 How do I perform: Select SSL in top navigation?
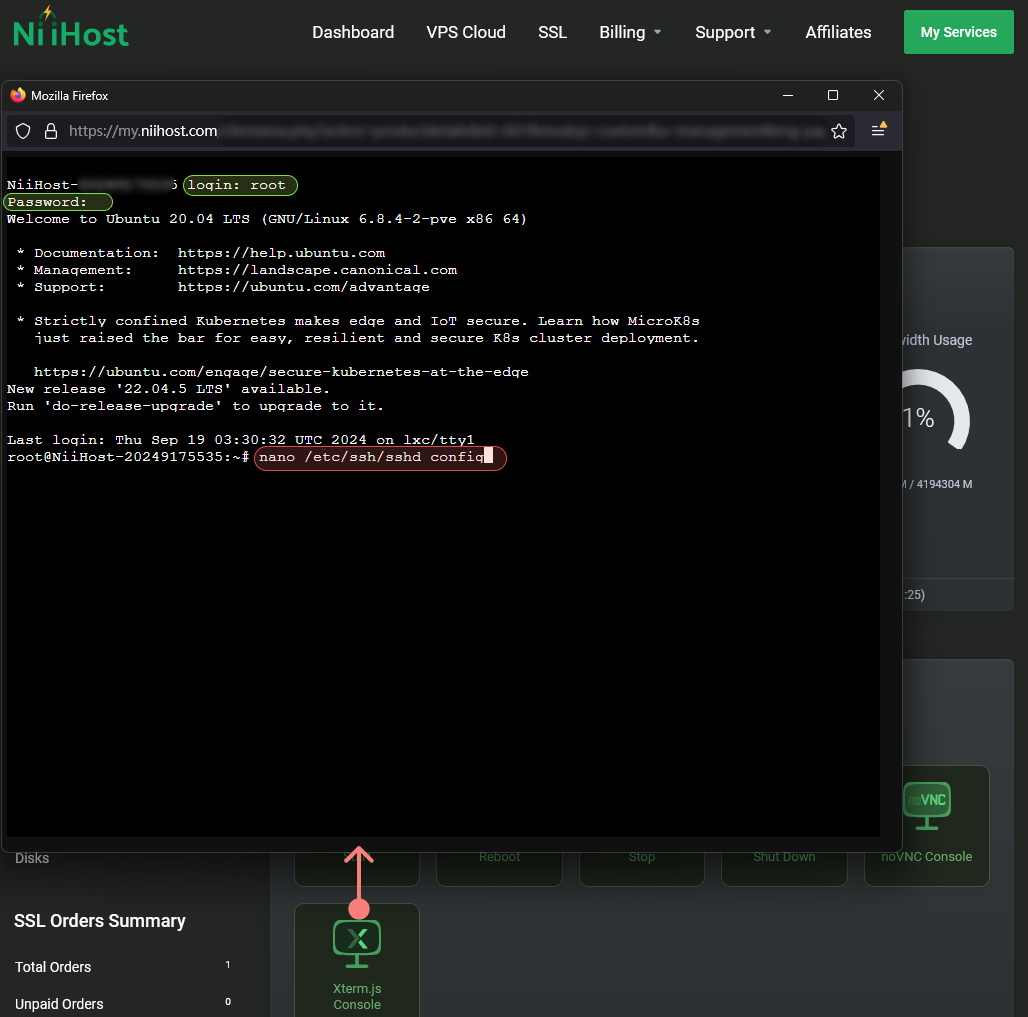552,32
